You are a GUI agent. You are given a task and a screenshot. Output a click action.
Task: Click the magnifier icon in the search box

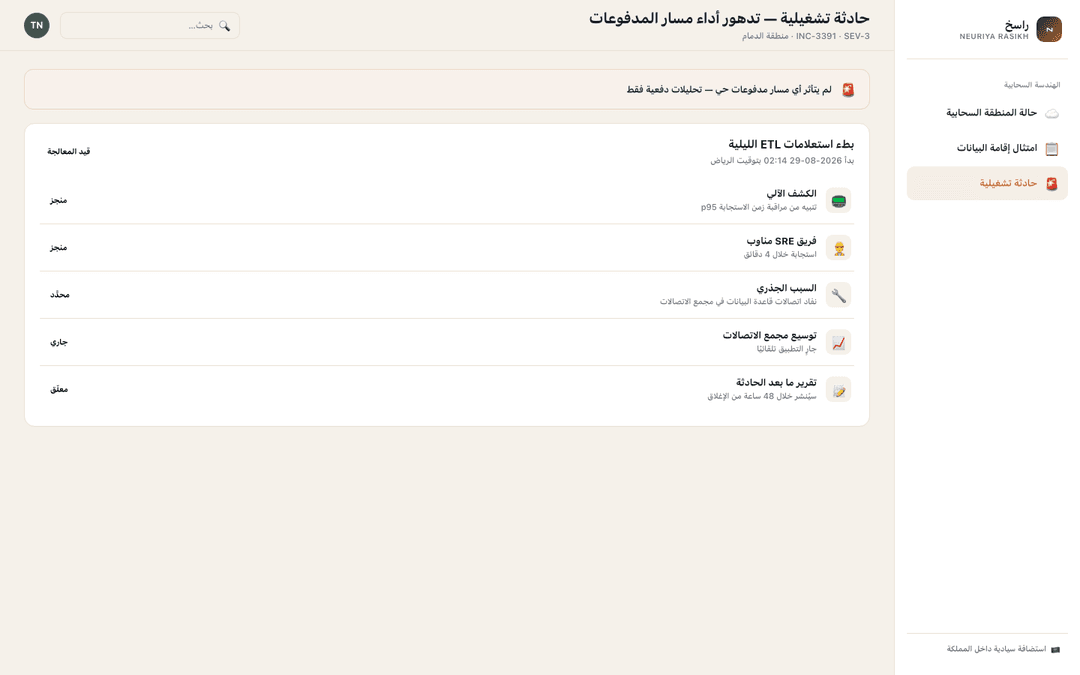click(x=225, y=25)
